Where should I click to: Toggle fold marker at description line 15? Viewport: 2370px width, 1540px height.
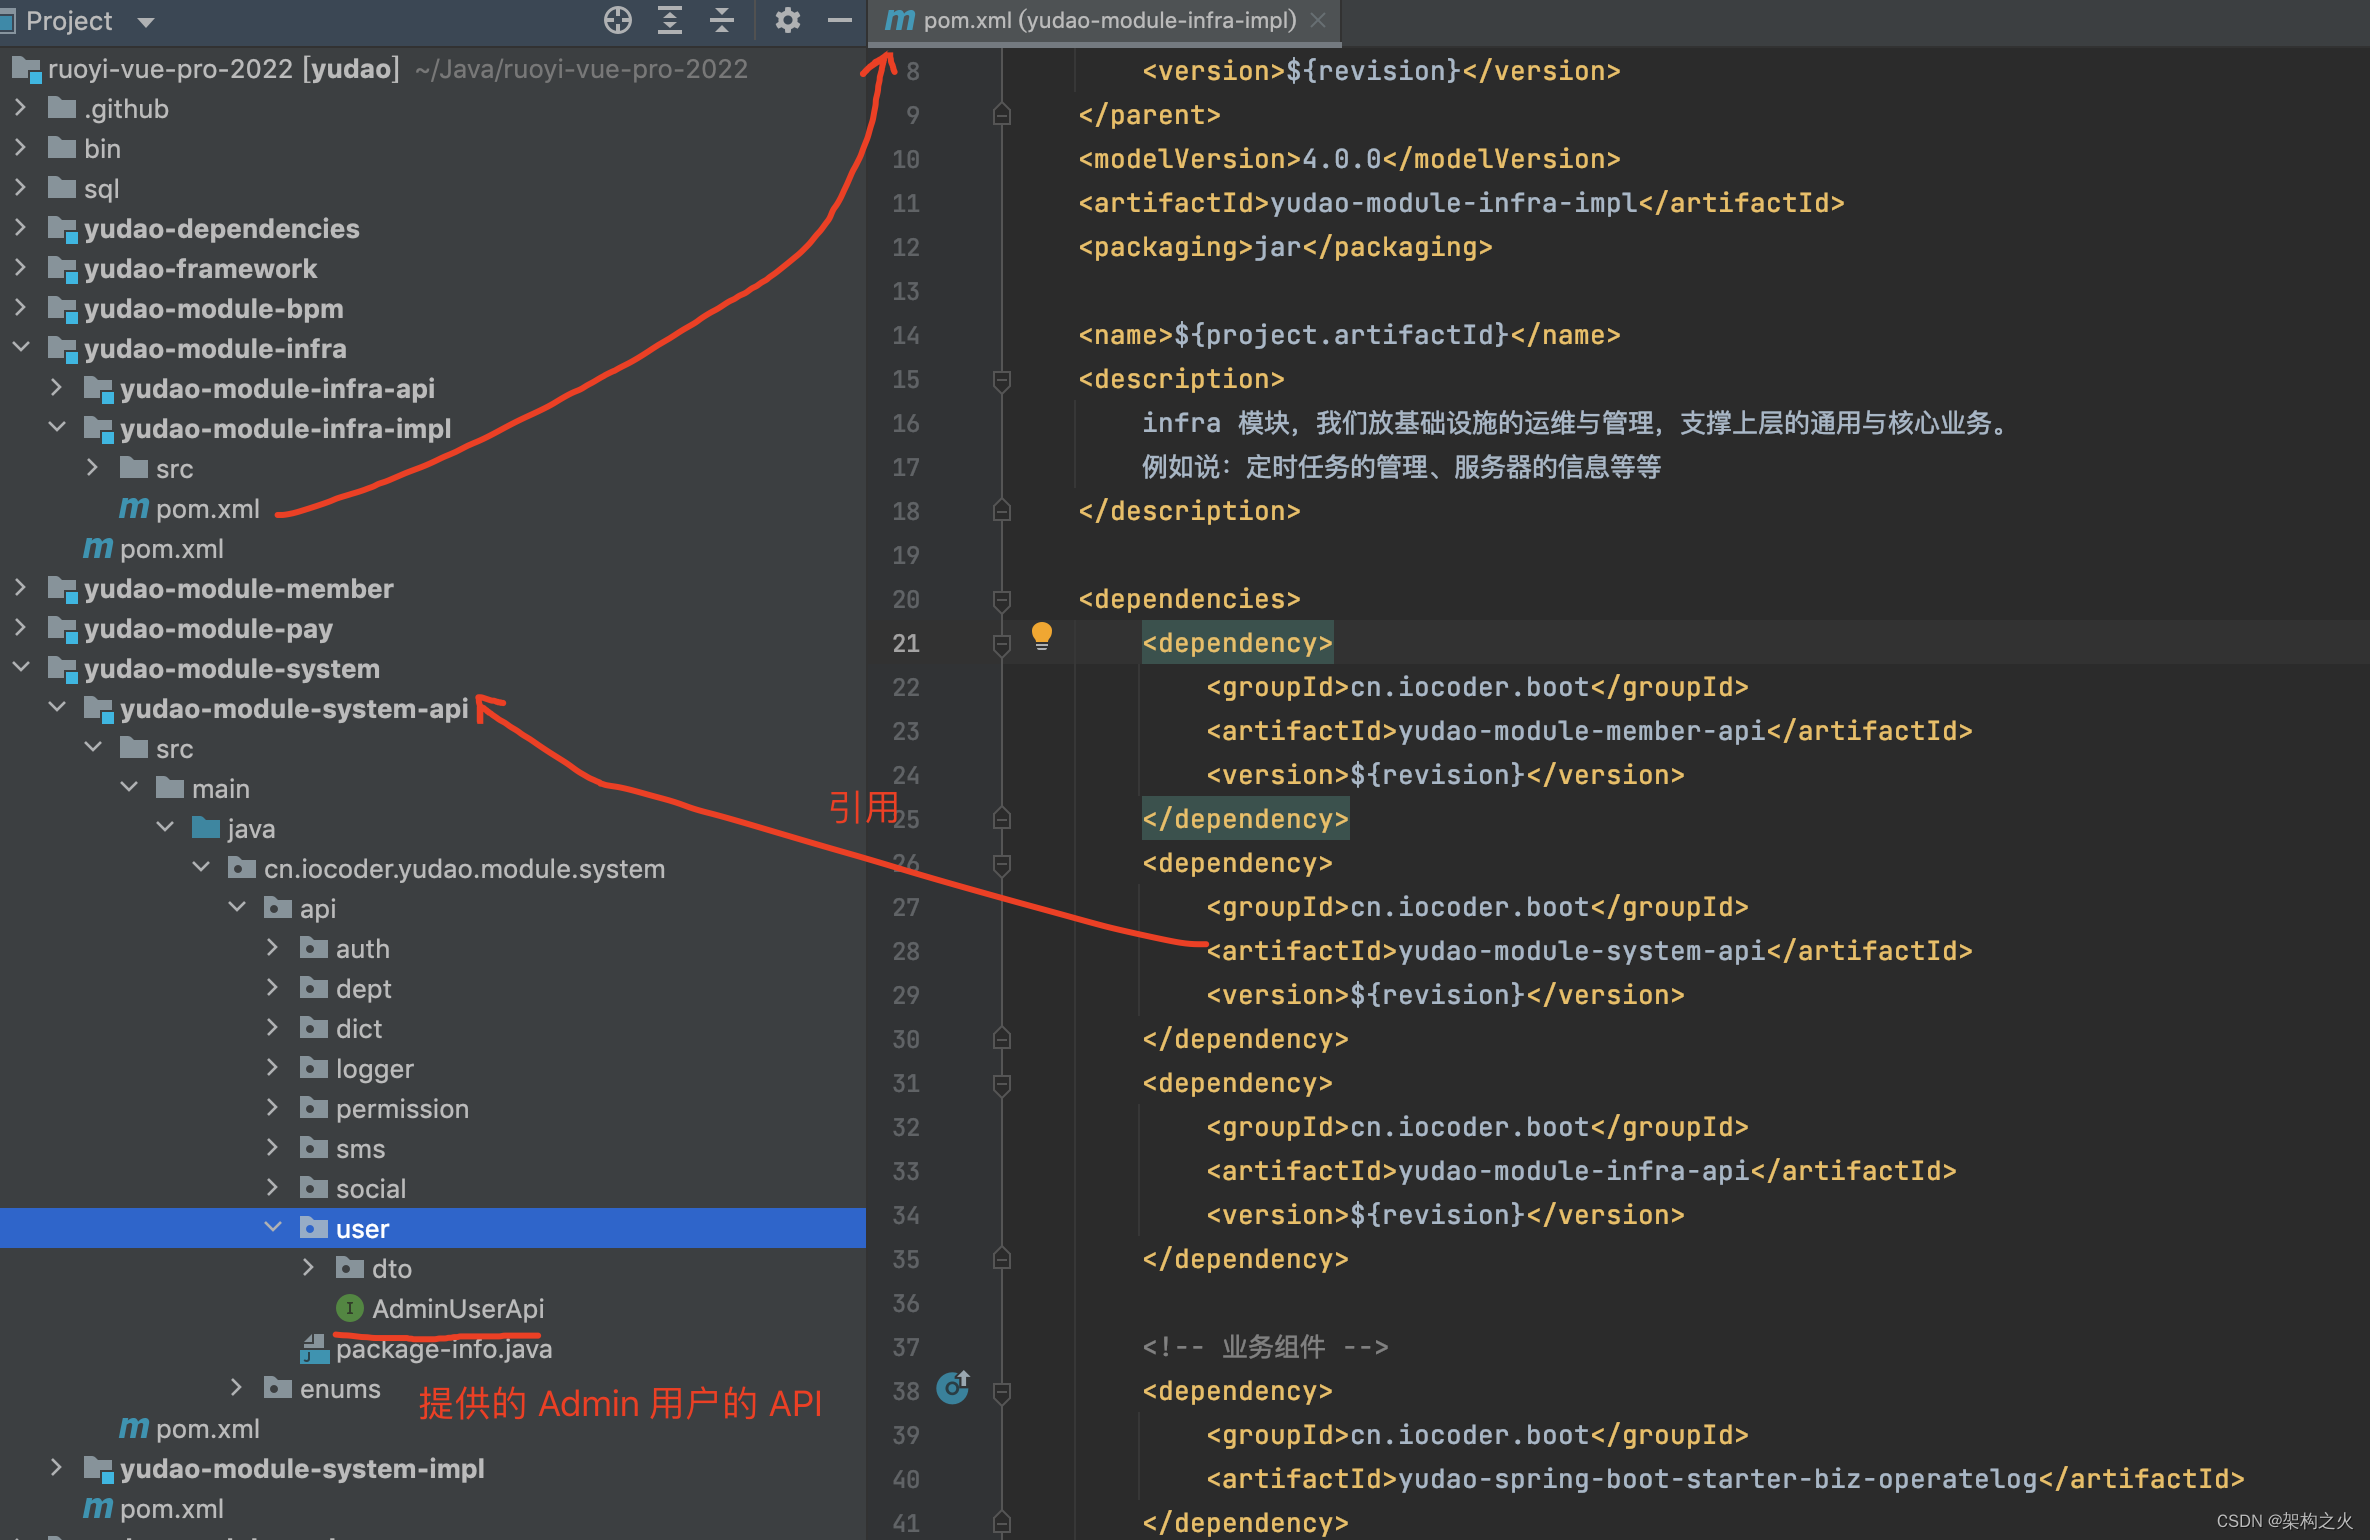point(1001,380)
